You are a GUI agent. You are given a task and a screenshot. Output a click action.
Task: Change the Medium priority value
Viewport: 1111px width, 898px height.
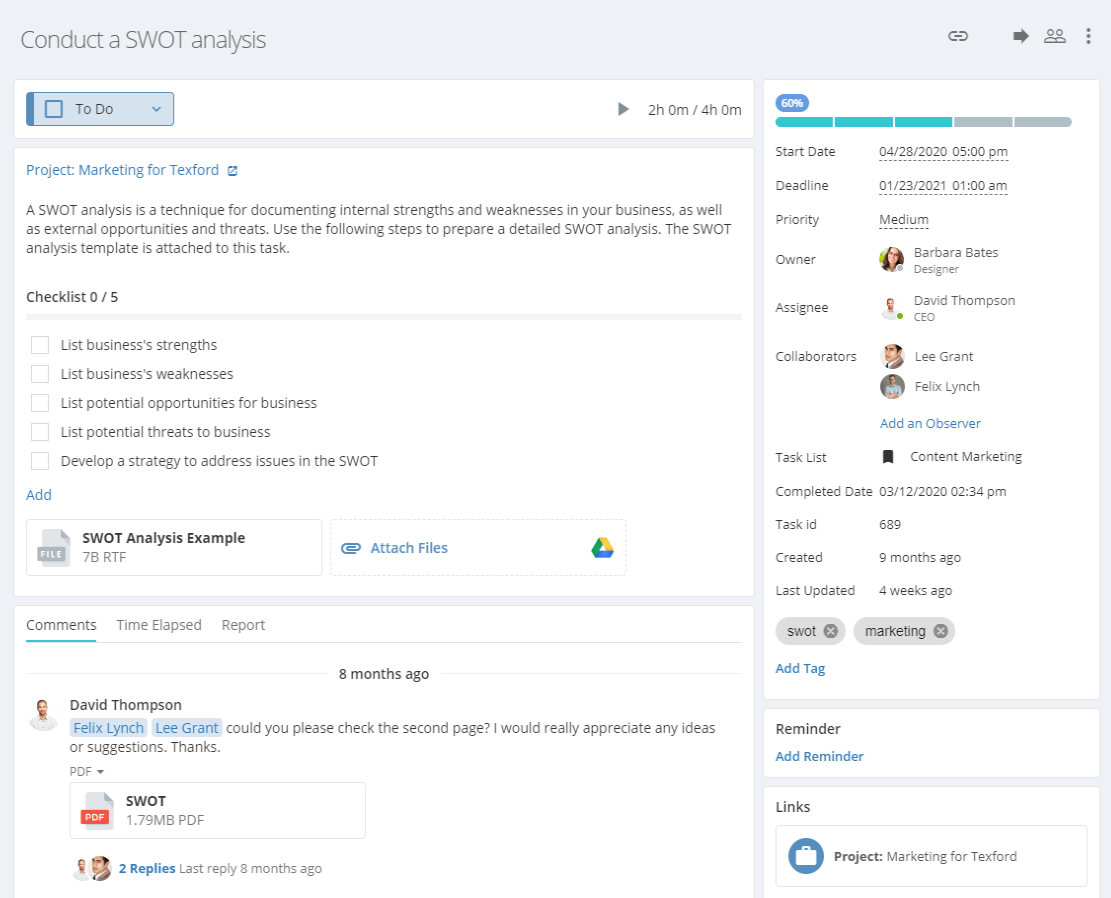coord(903,220)
